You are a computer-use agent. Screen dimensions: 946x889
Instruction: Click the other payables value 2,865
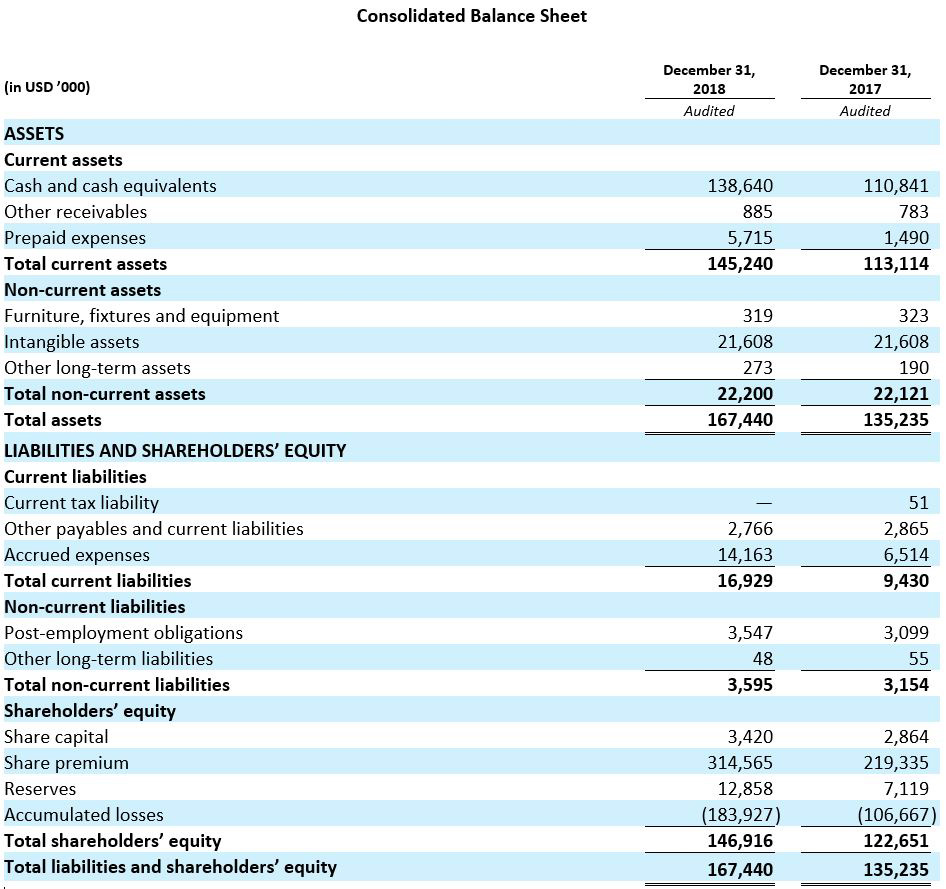(x=906, y=529)
